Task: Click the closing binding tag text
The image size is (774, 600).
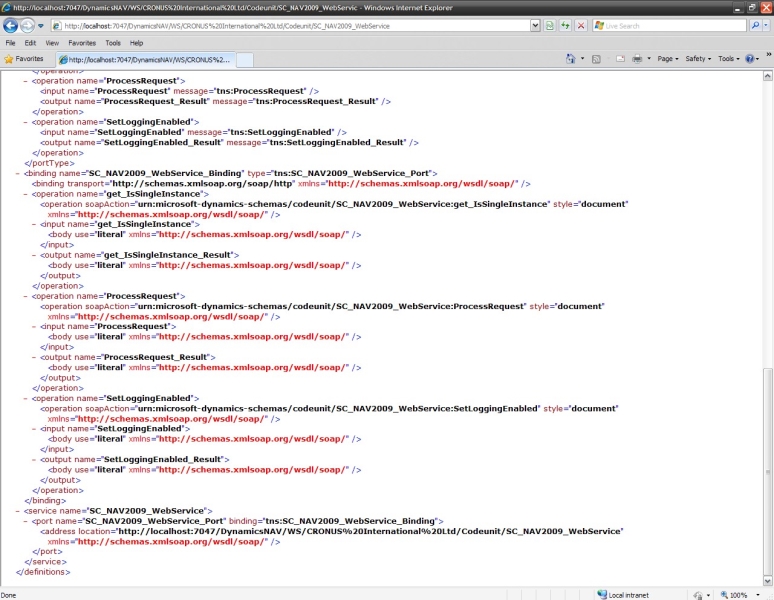Action: coord(45,500)
